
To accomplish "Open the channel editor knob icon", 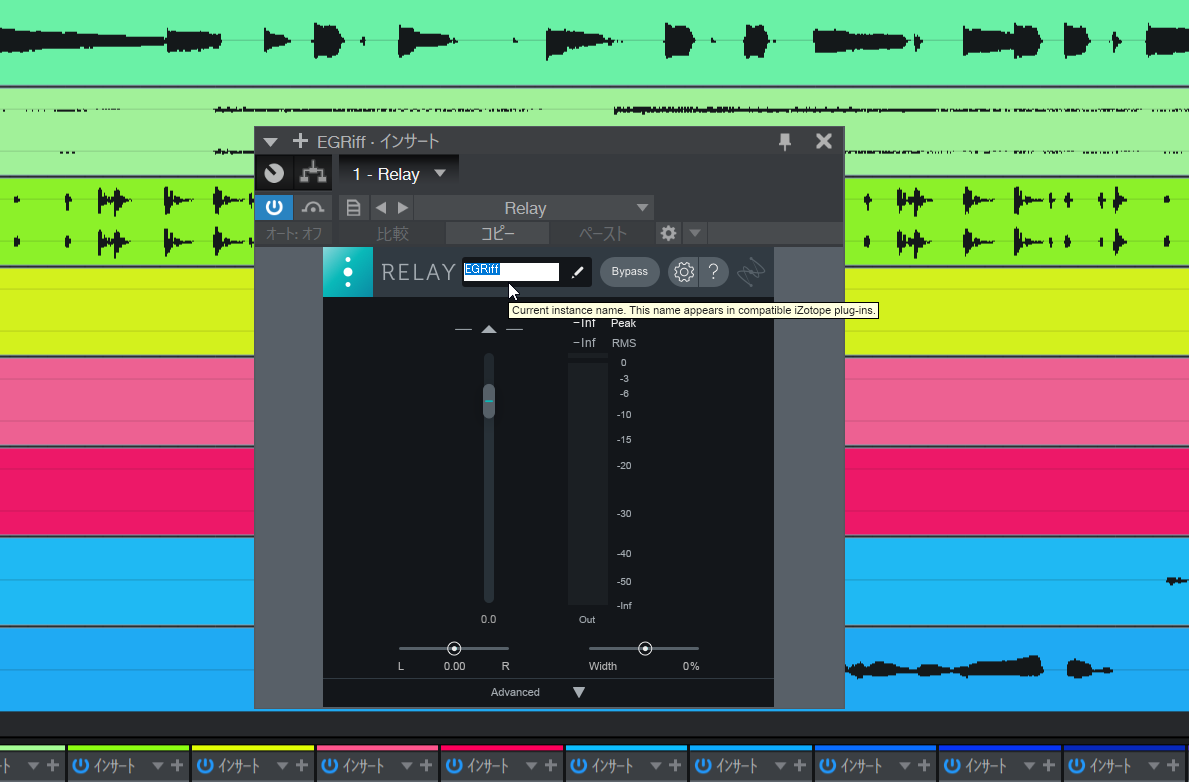I will click(x=274, y=174).
